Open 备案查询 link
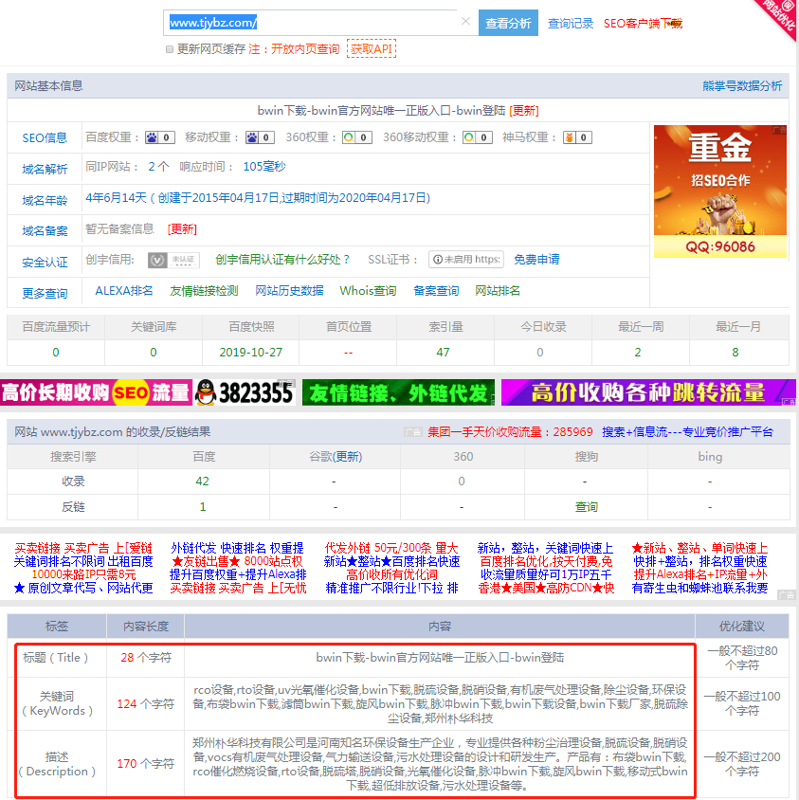 click(x=436, y=291)
